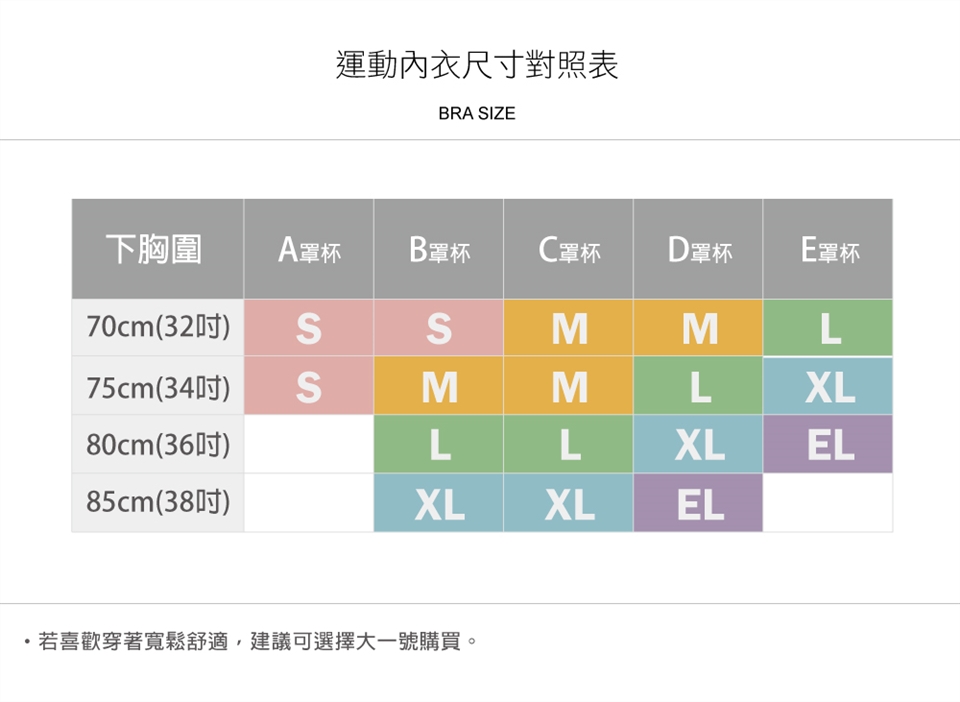Image resolution: width=960 pixels, height=702 pixels.
Task: Select the blue XL cell in 75cm row
Action: pyautogui.click(x=829, y=387)
